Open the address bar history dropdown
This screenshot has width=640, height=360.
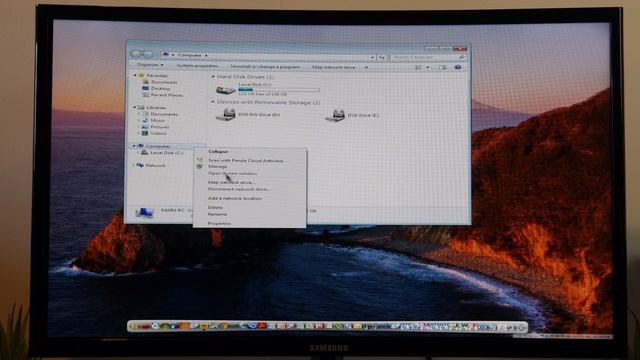(372, 58)
